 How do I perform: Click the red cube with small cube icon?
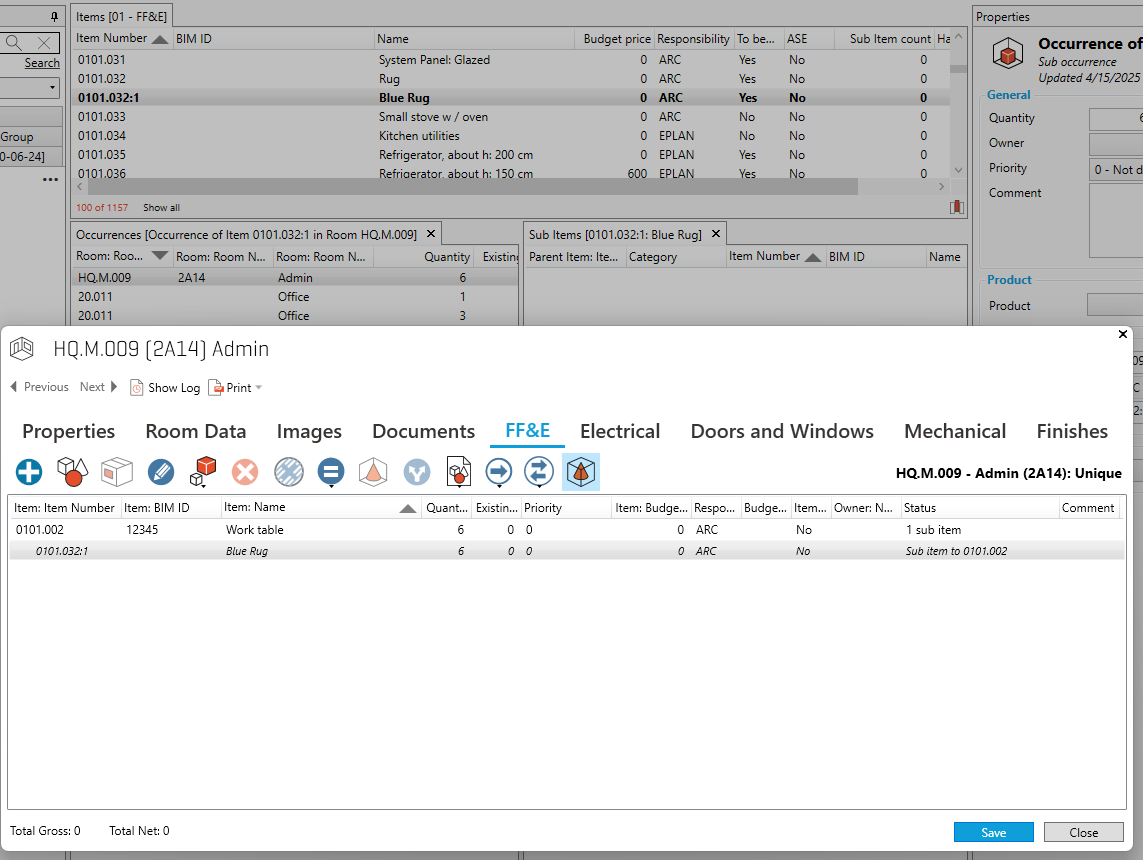(204, 471)
